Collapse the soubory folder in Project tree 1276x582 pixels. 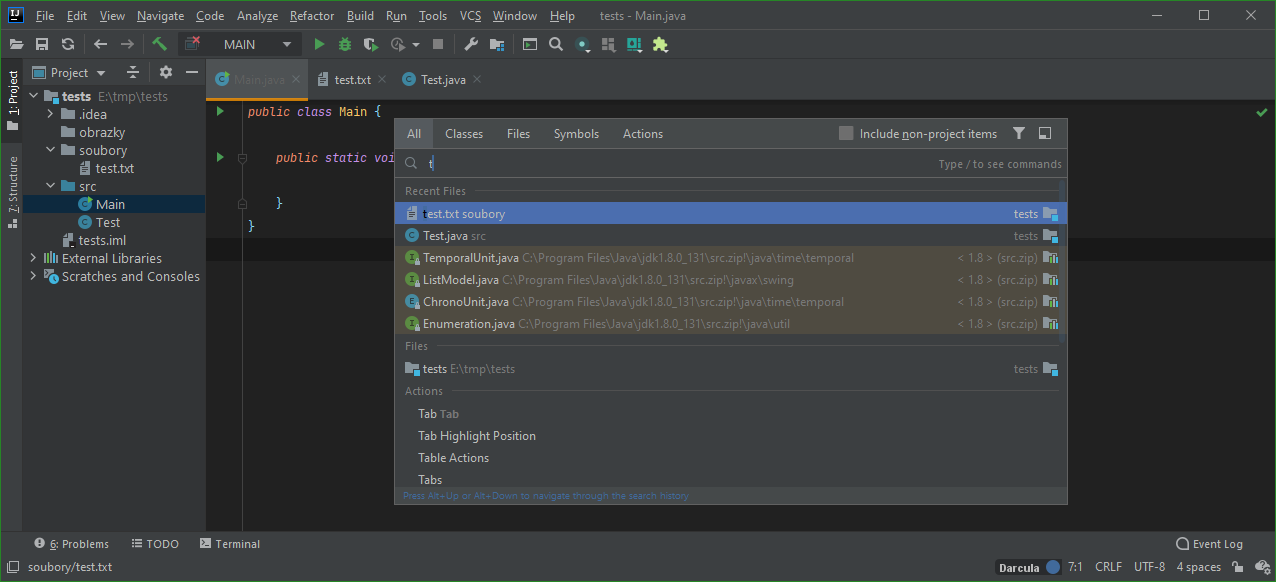(50, 149)
